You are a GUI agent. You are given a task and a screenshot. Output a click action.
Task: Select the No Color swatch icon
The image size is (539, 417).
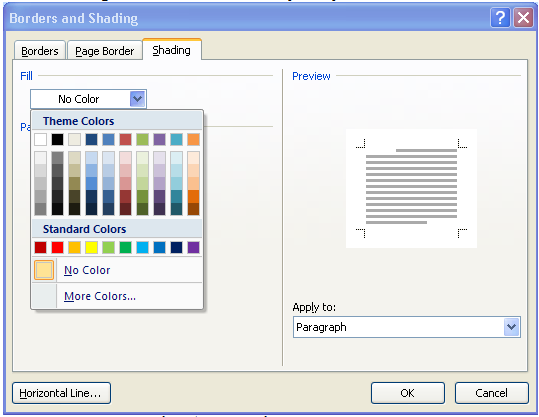click(x=44, y=270)
